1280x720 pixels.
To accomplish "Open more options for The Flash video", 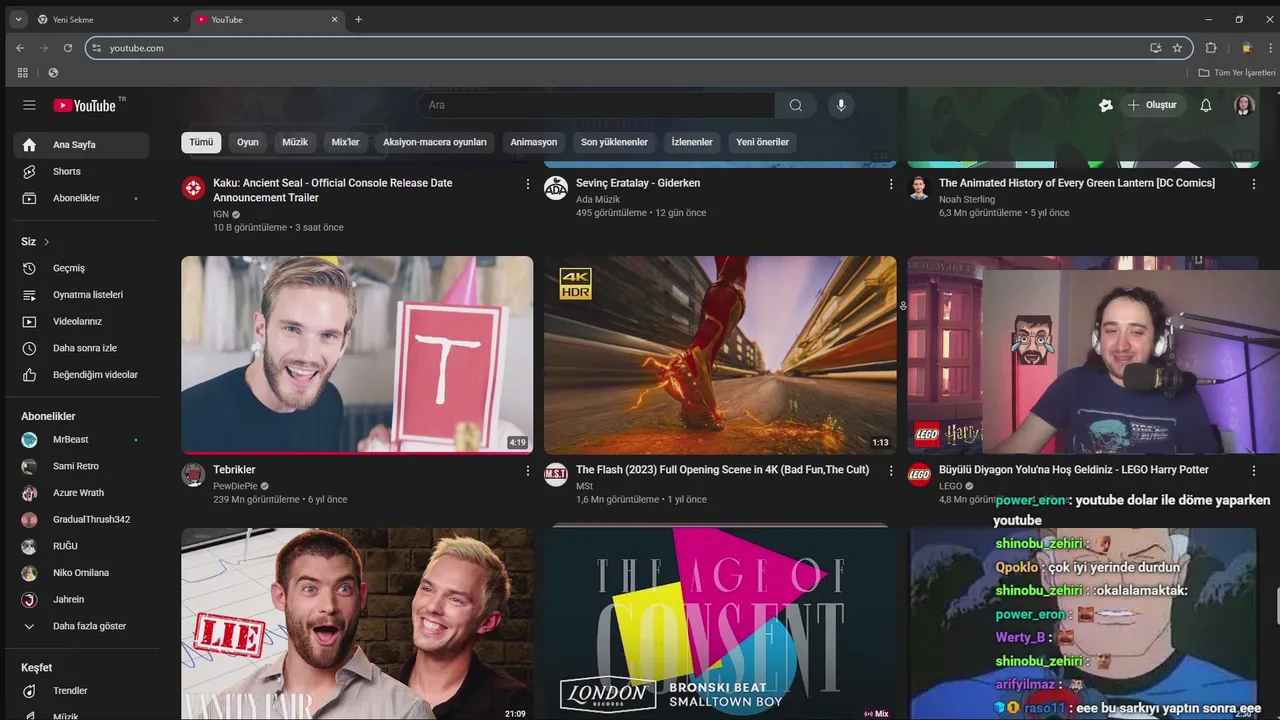I will pyautogui.click(x=891, y=470).
